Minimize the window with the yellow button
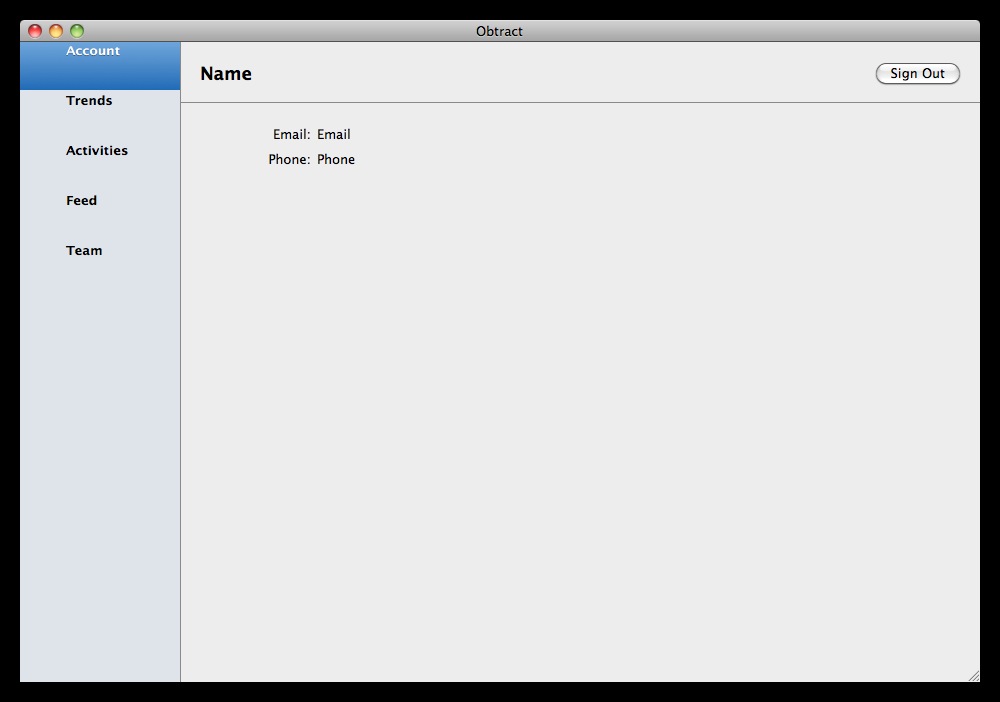This screenshot has width=1000, height=702. 56,31
